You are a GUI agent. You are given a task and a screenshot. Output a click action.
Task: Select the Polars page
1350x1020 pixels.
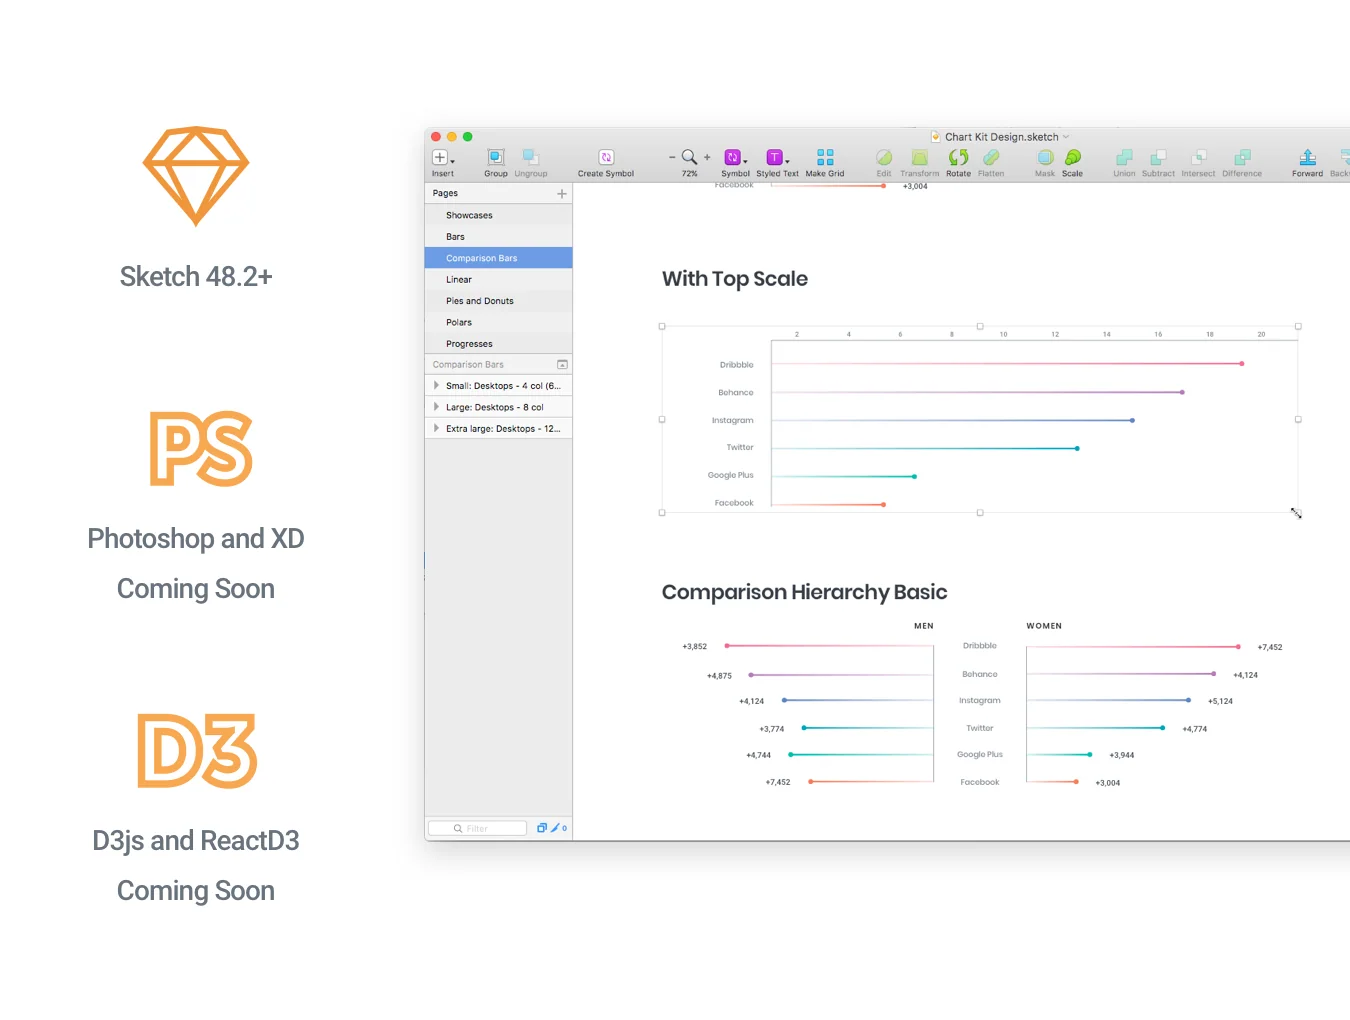499,322
